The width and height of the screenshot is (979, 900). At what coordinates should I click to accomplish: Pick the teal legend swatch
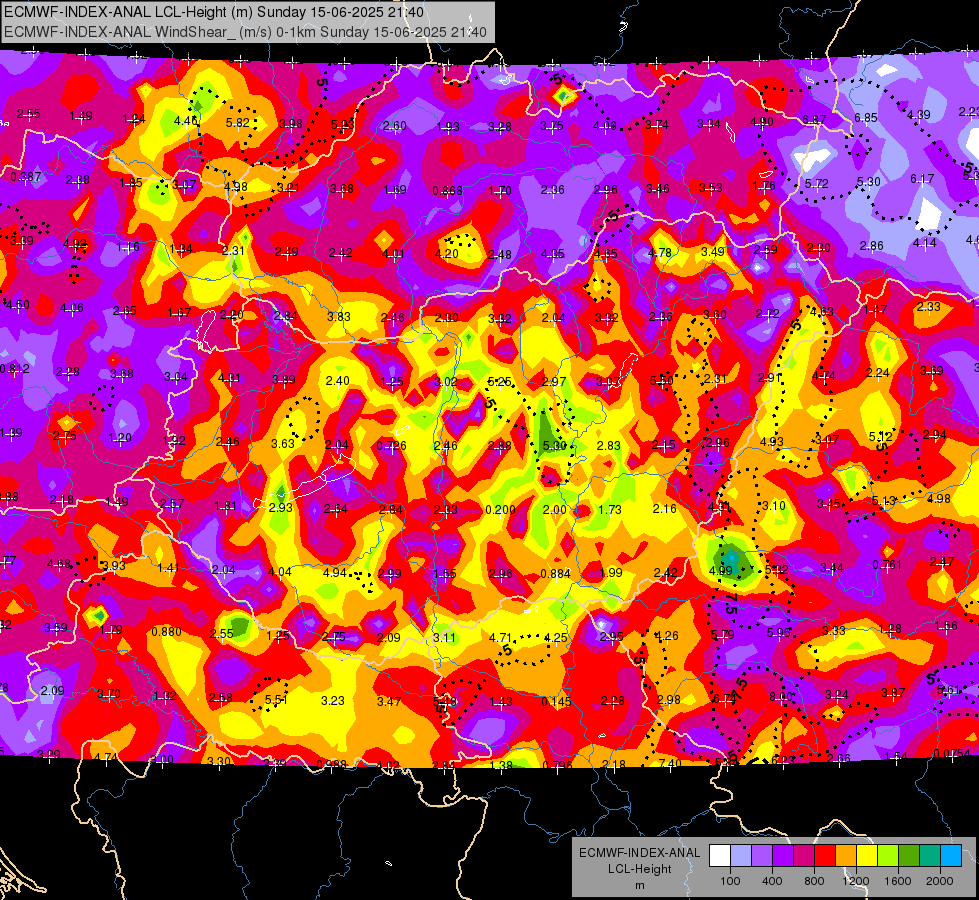click(x=930, y=856)
